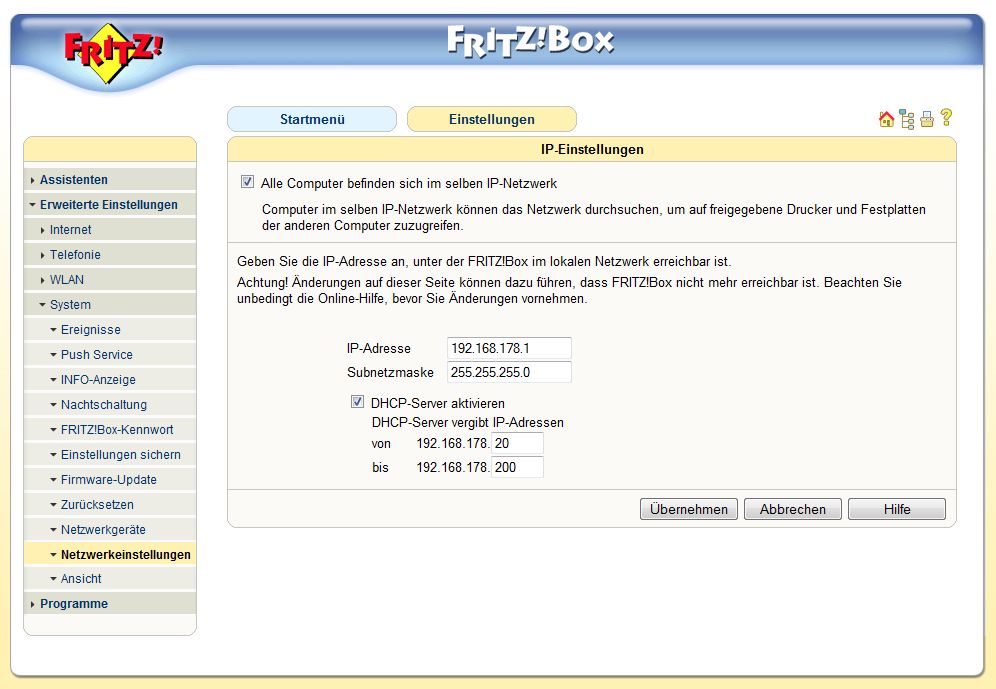The width and height of the screenshot is (996, 689).
Task: Open Ereignisse in the System menu
Action: coord(90,330)
